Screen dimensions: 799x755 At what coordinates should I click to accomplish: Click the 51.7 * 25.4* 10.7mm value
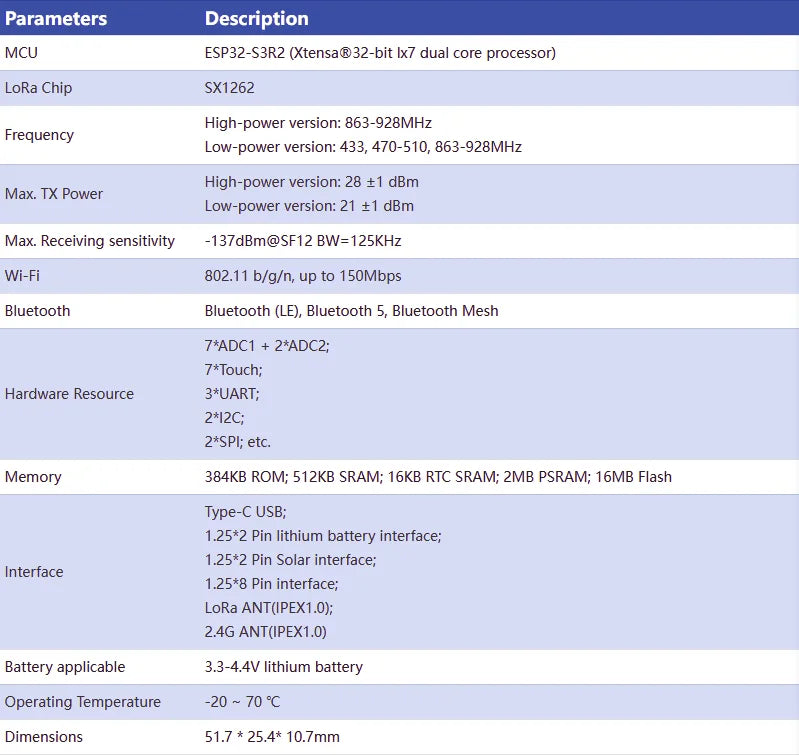point(272,737)
